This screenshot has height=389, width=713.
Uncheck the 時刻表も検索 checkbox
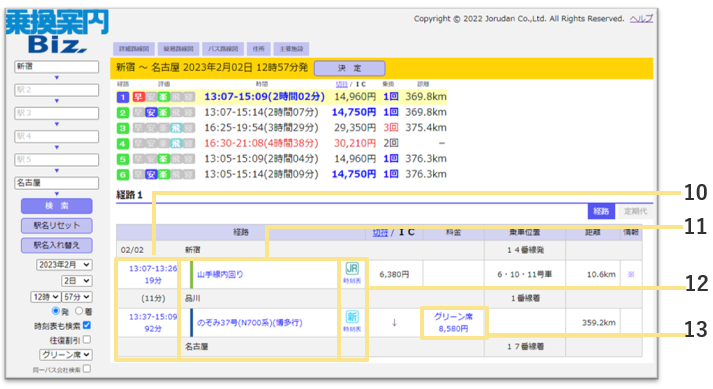tap(87, 325)
